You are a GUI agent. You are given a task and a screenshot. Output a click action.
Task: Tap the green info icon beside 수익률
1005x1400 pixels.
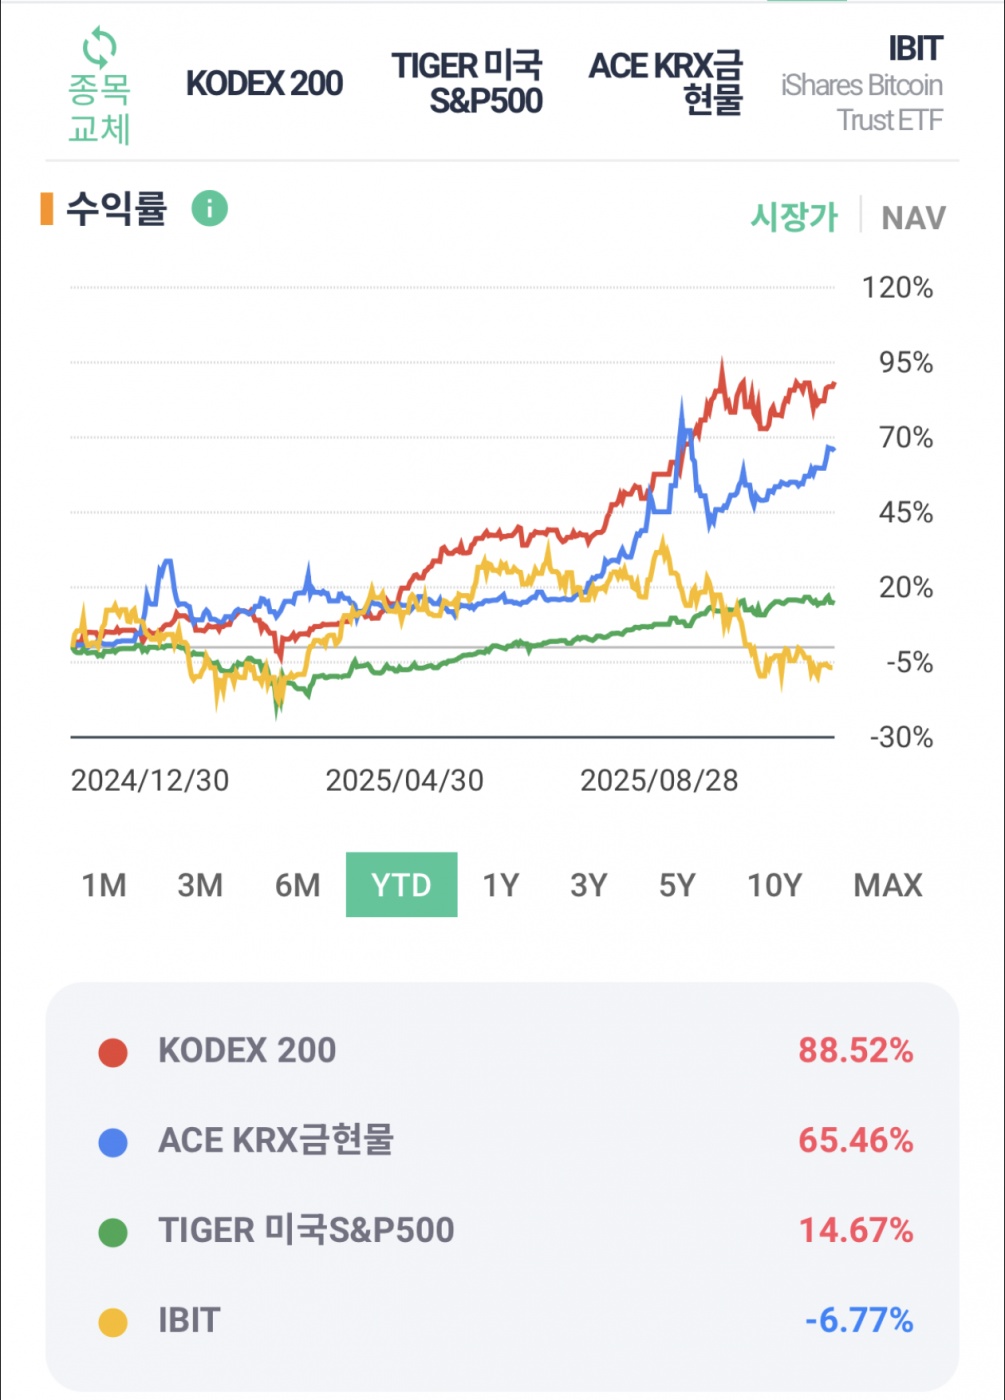[x=210, y=209]
